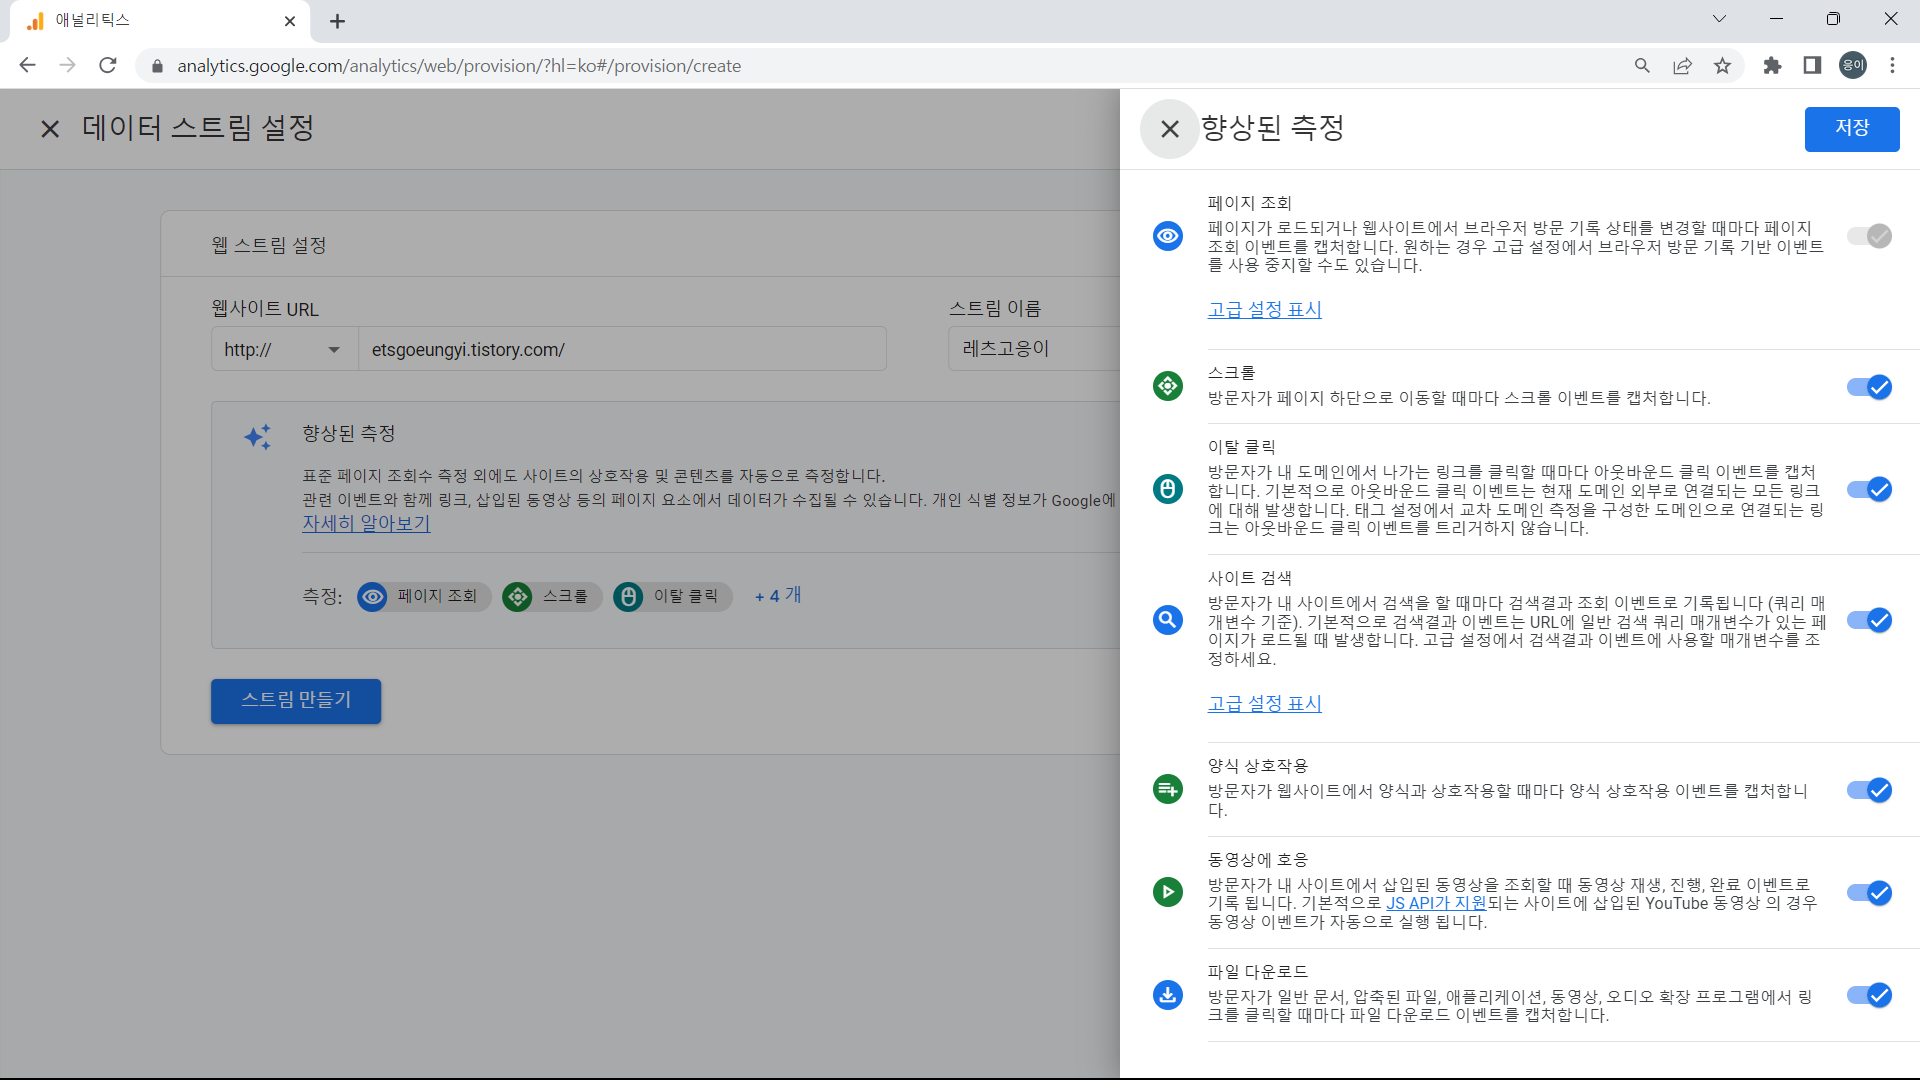Expand the +4 개 measurement list
Viewport: 1920px width, 1080px height.
(777, 596)
